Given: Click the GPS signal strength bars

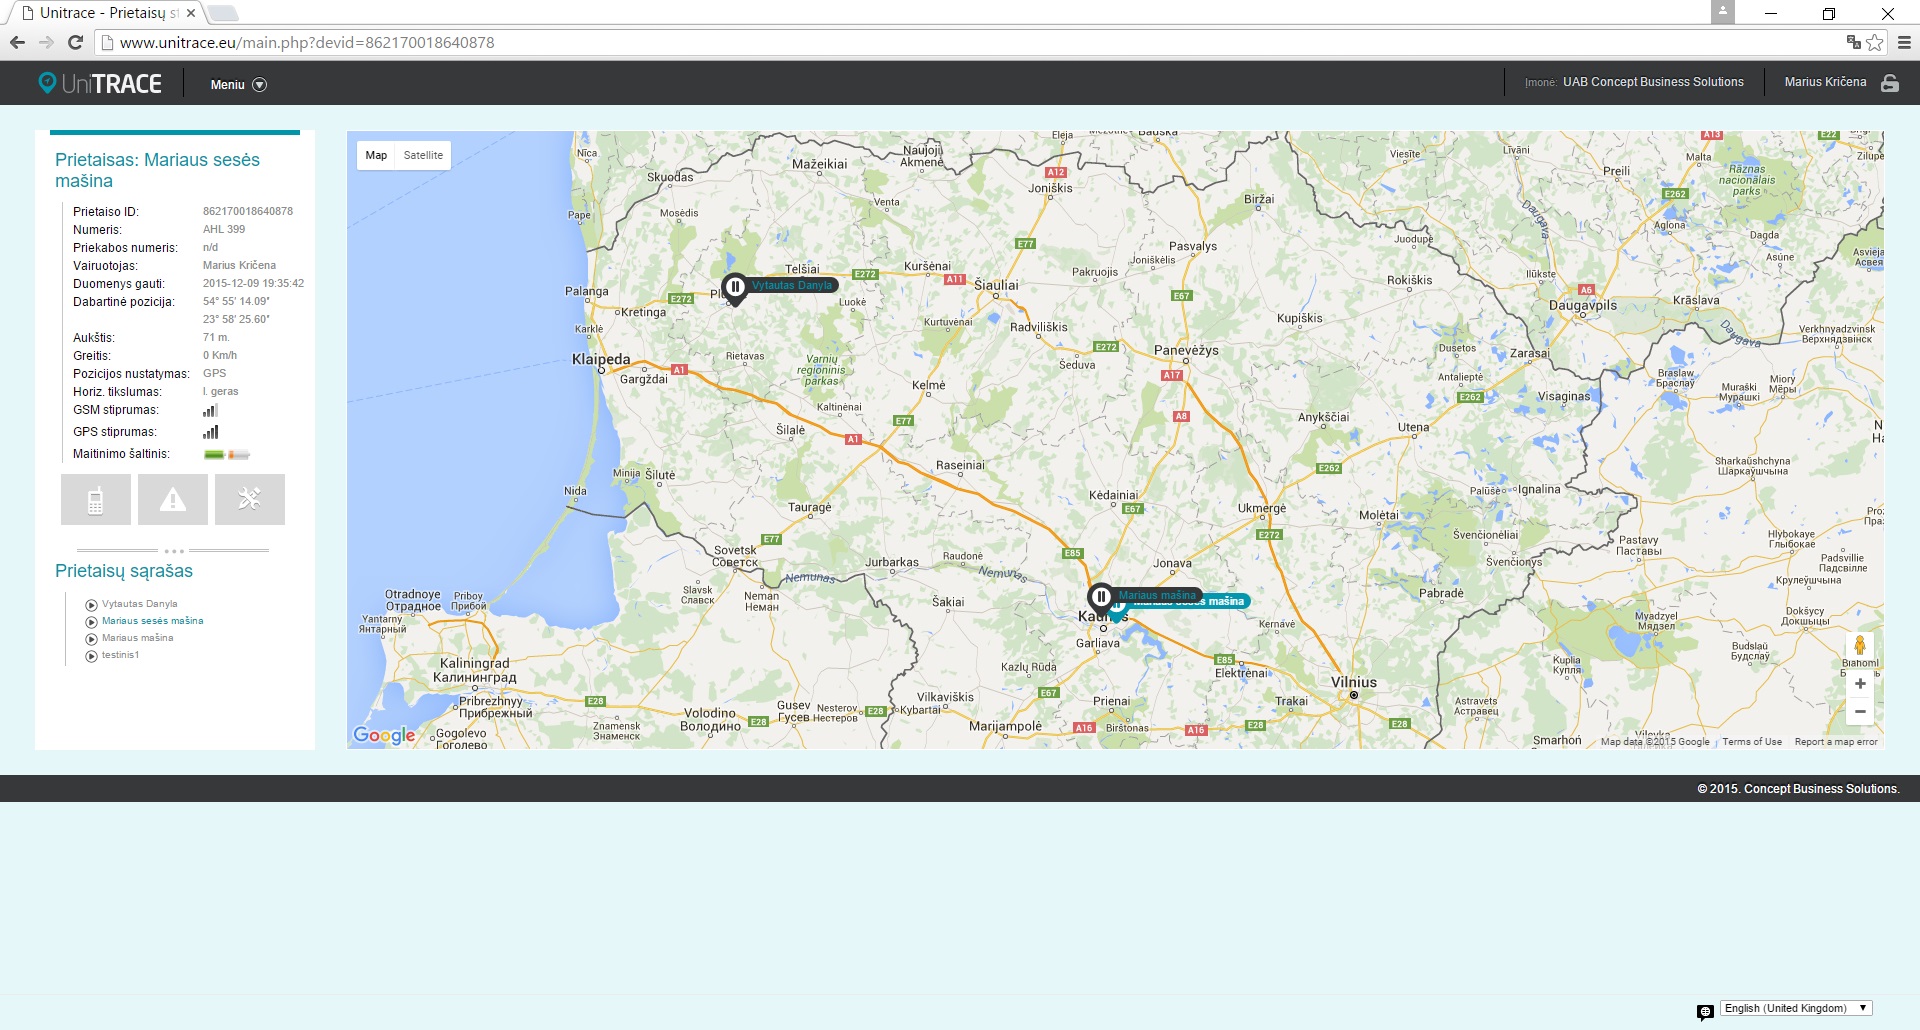Looking at the screenshot, I should pyautogui.click(x=210, y=432).
